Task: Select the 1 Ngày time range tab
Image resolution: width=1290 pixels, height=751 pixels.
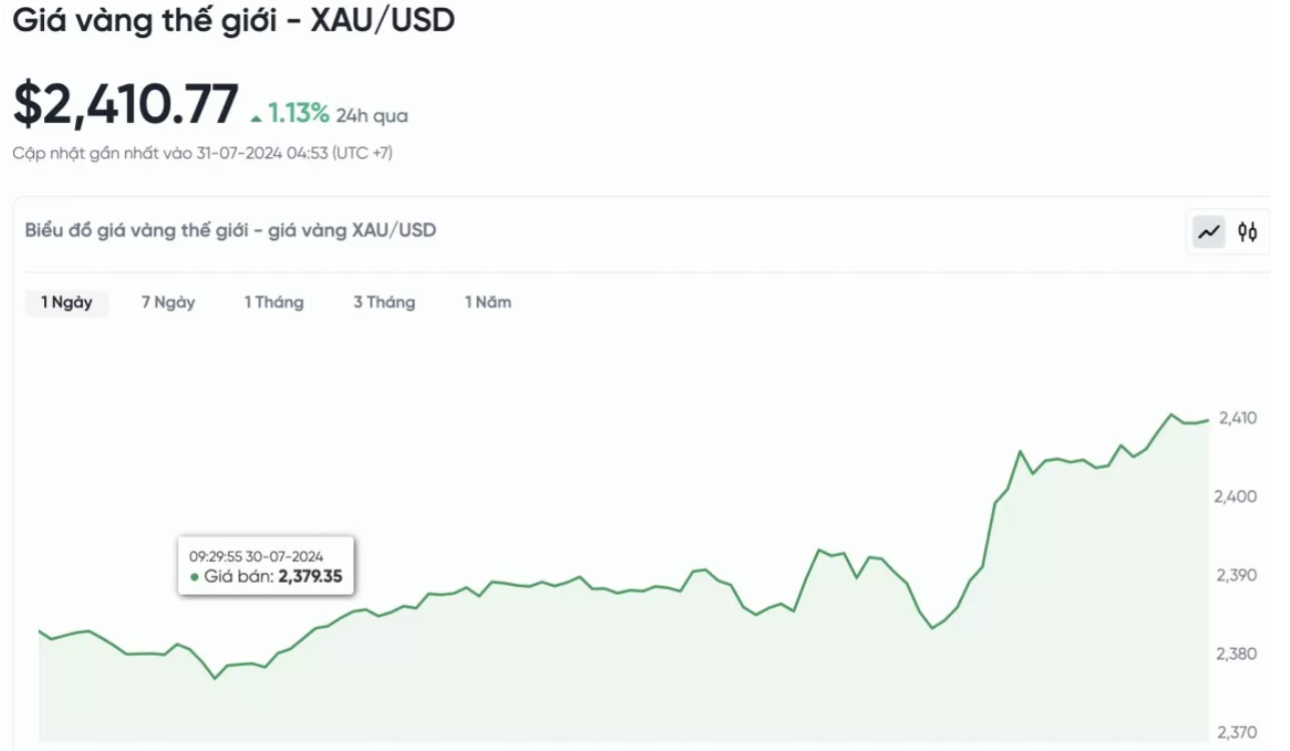Action: (67, 302)
